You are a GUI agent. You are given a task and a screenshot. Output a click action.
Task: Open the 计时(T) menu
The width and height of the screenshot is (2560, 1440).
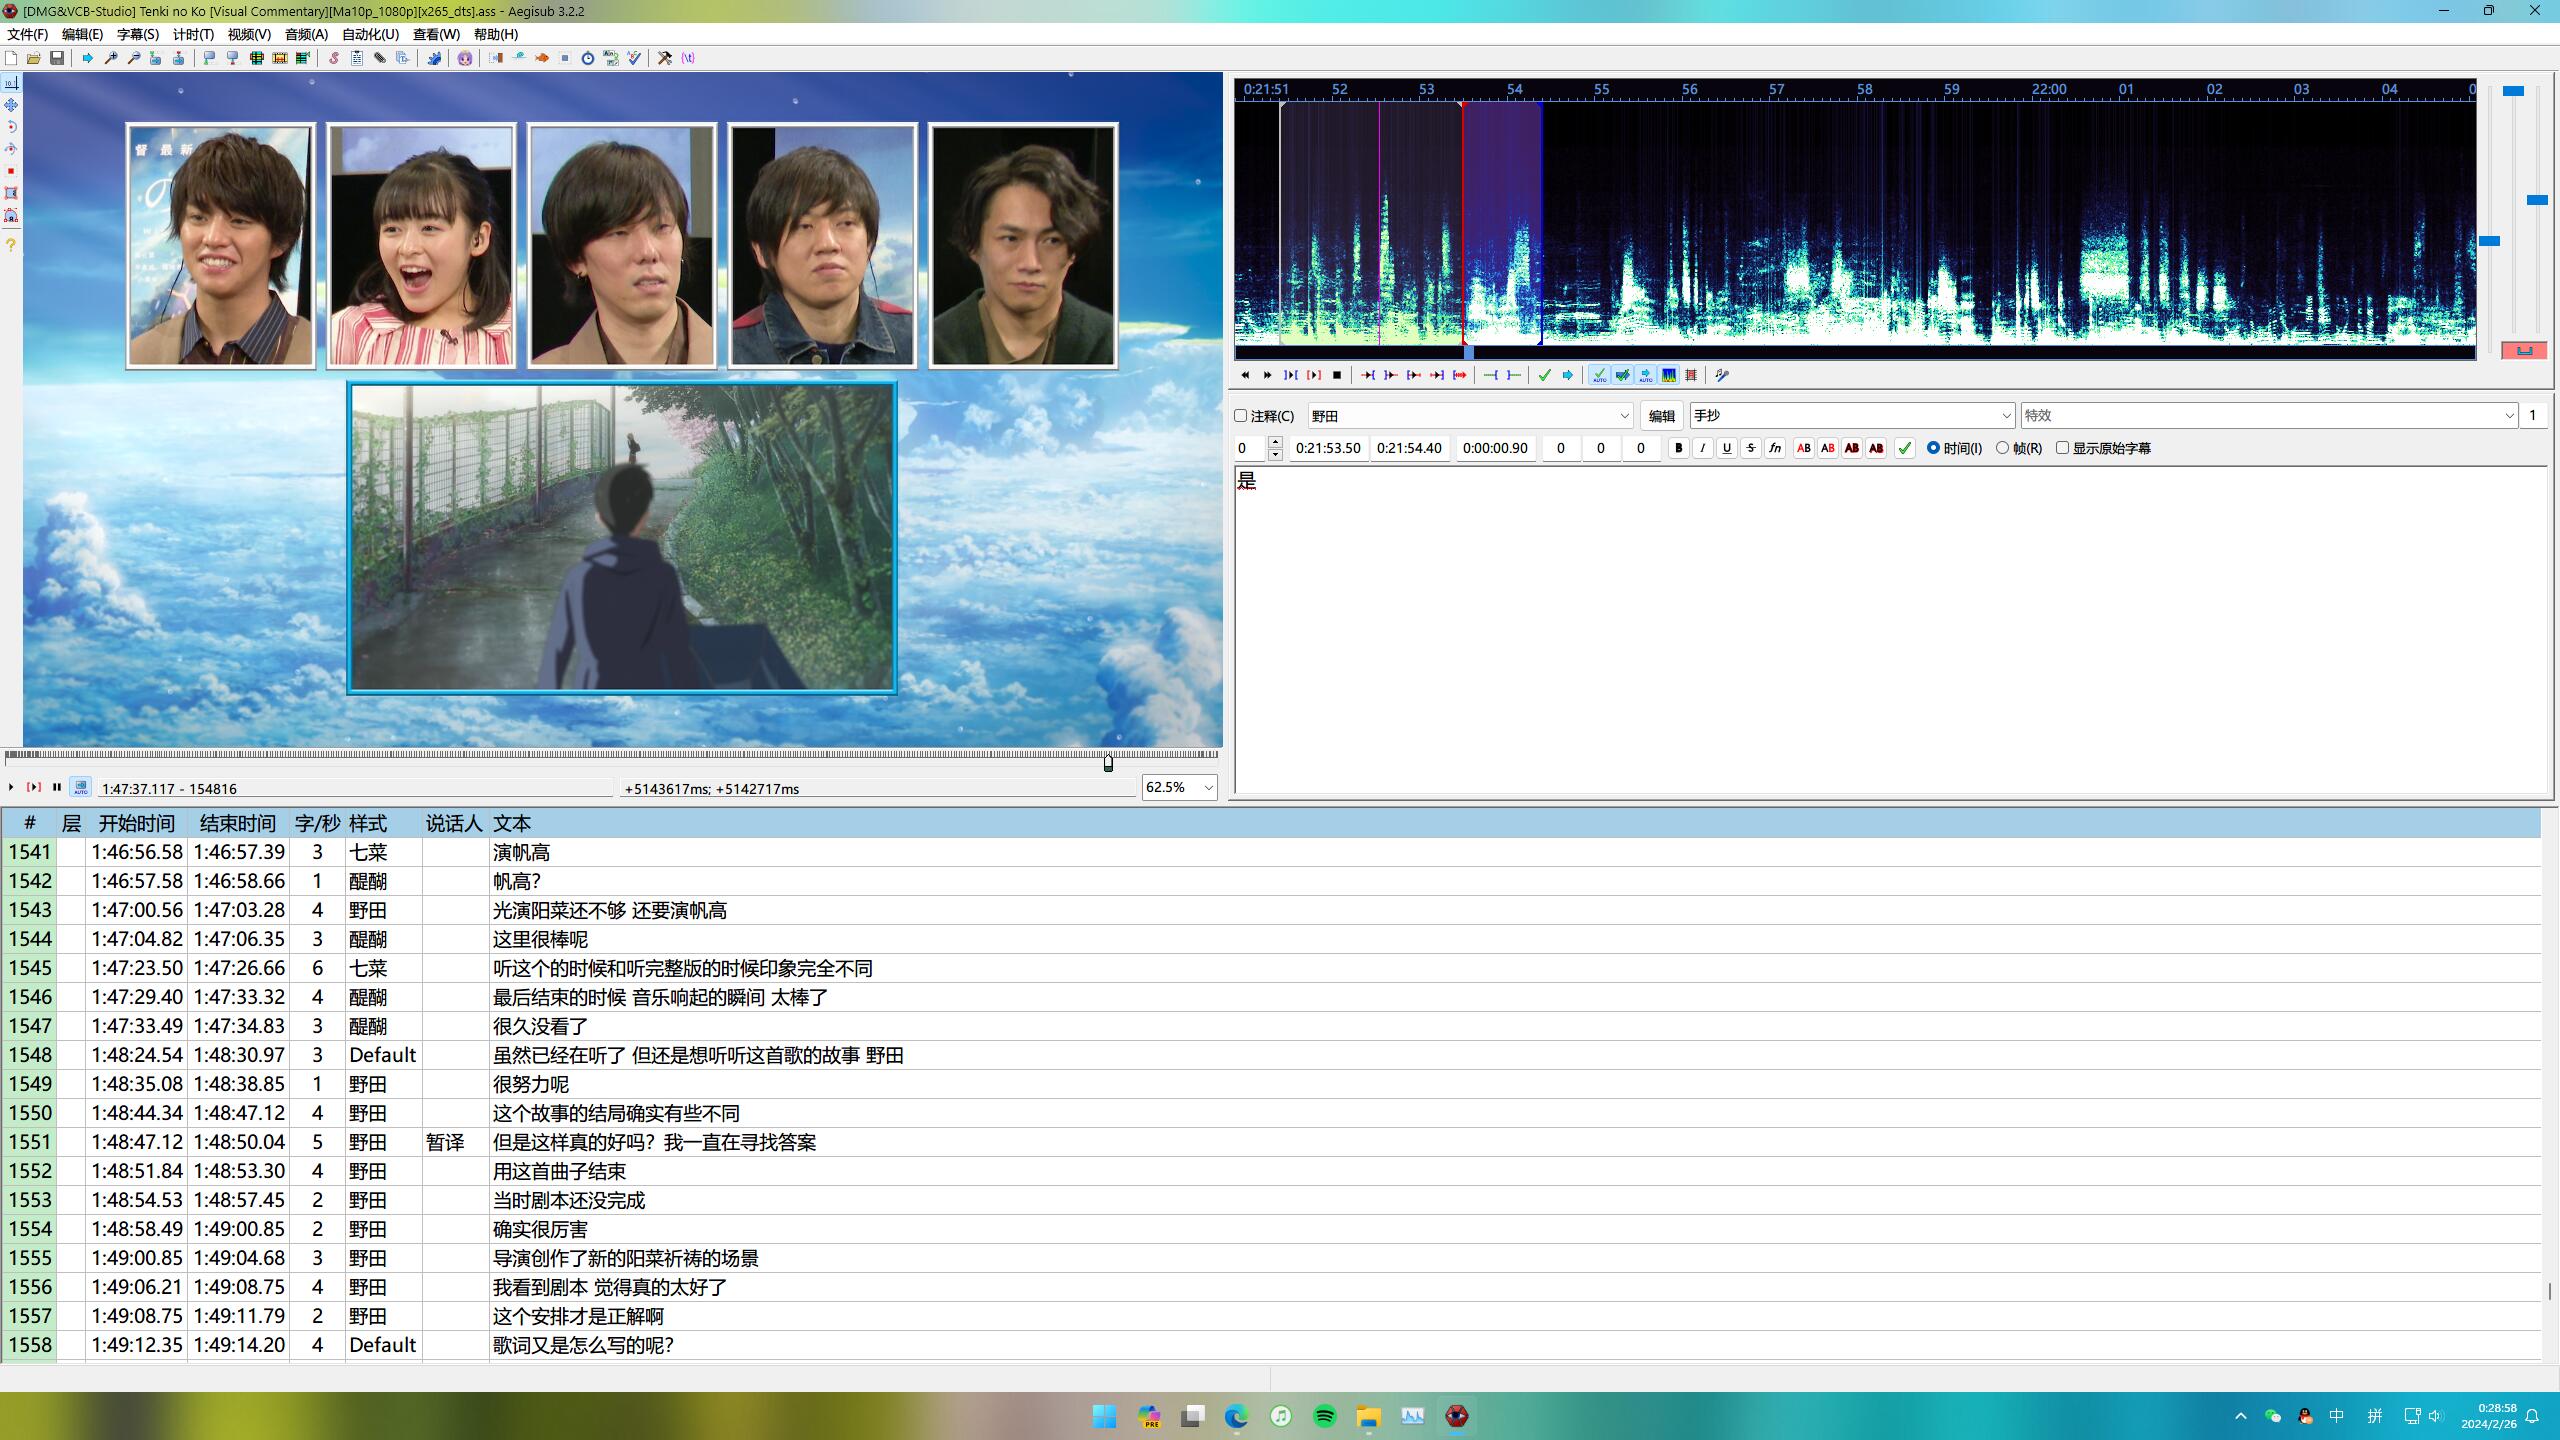click(x=193, y=34)
